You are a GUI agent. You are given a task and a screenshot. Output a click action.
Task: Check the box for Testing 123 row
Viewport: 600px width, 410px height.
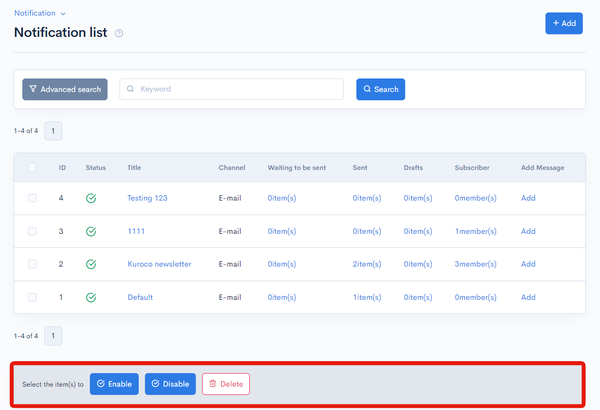32,198
